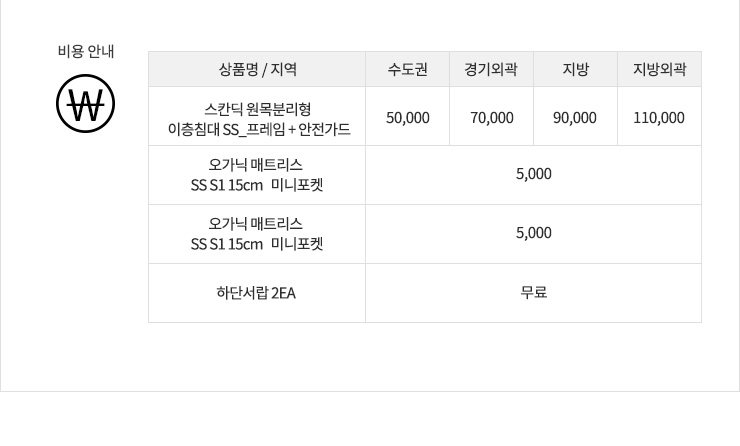Image resolution: width=740 pixels, height=446 pixels.
Task: Click the 지방 column header
Action: 575,70
